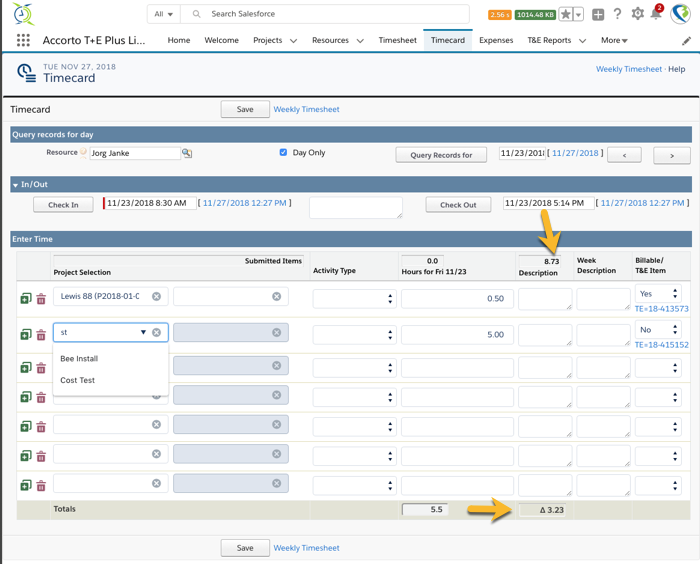This screenshot has height=564, width=700.
Task: Click the Search Salesforce field
Action: 325,14
